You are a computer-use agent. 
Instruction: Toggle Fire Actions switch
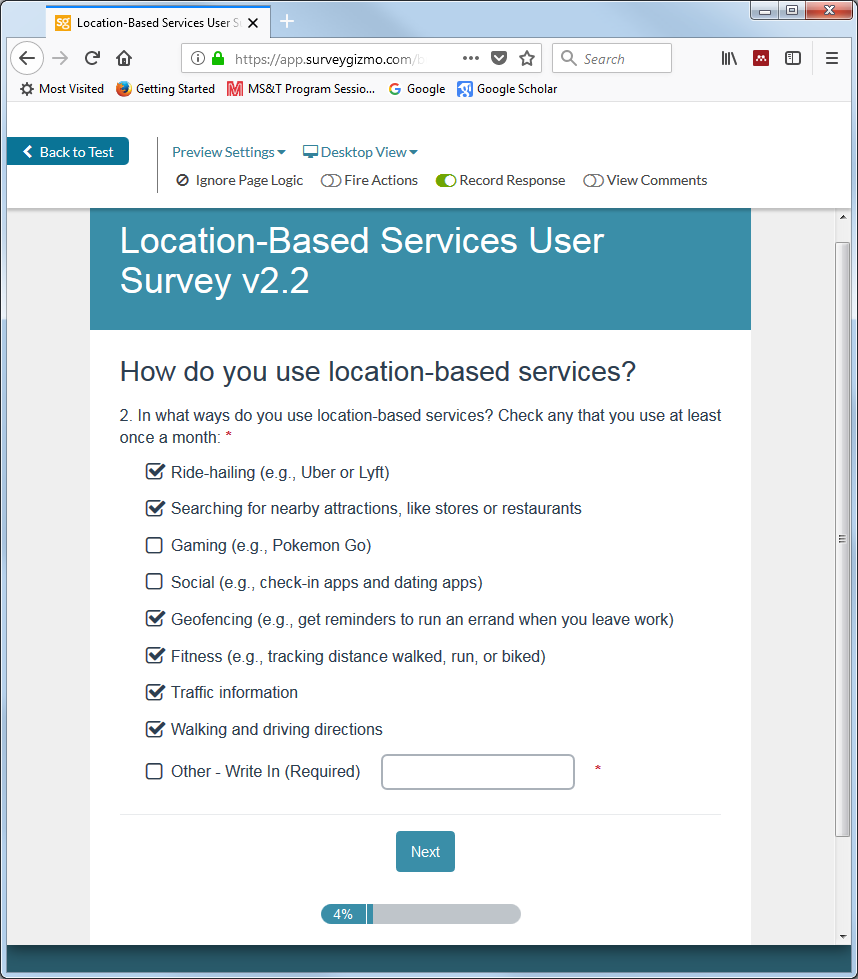(331, 180)
